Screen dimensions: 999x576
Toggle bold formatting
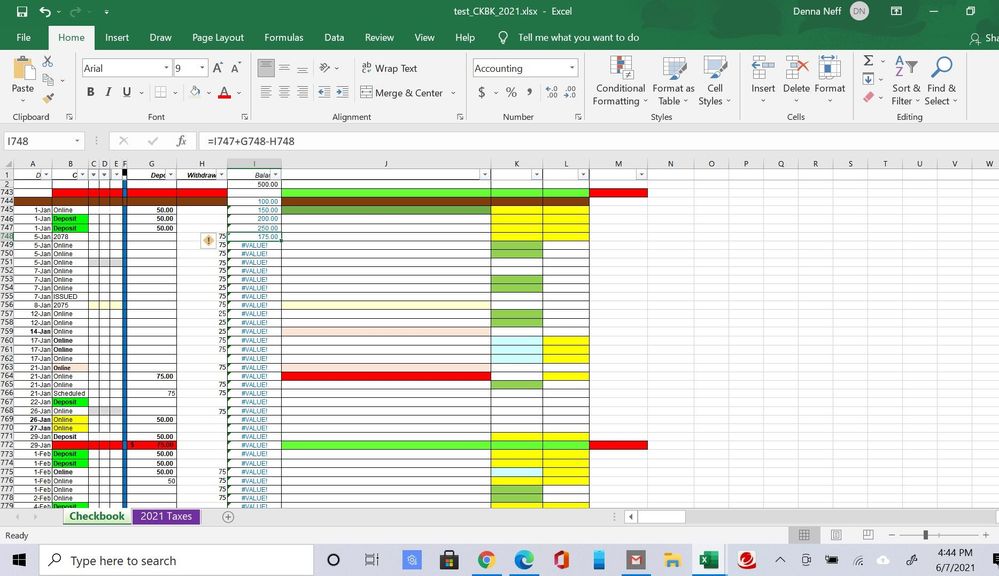pos(91,91)
